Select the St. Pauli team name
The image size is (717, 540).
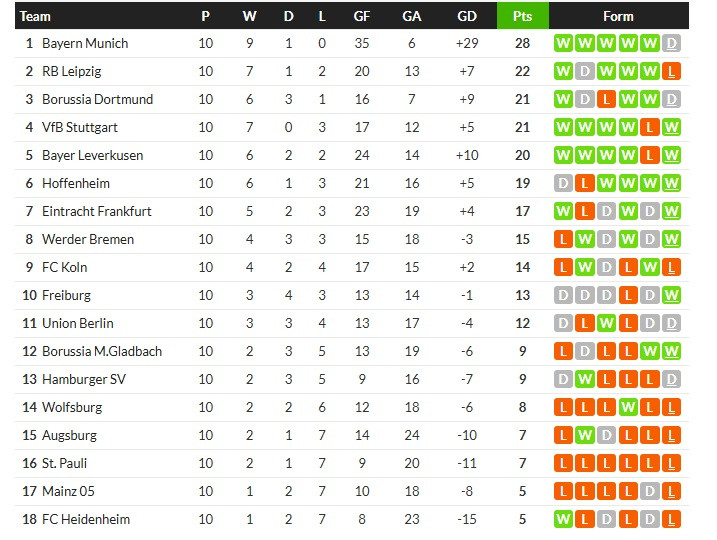tap(66, 463)
